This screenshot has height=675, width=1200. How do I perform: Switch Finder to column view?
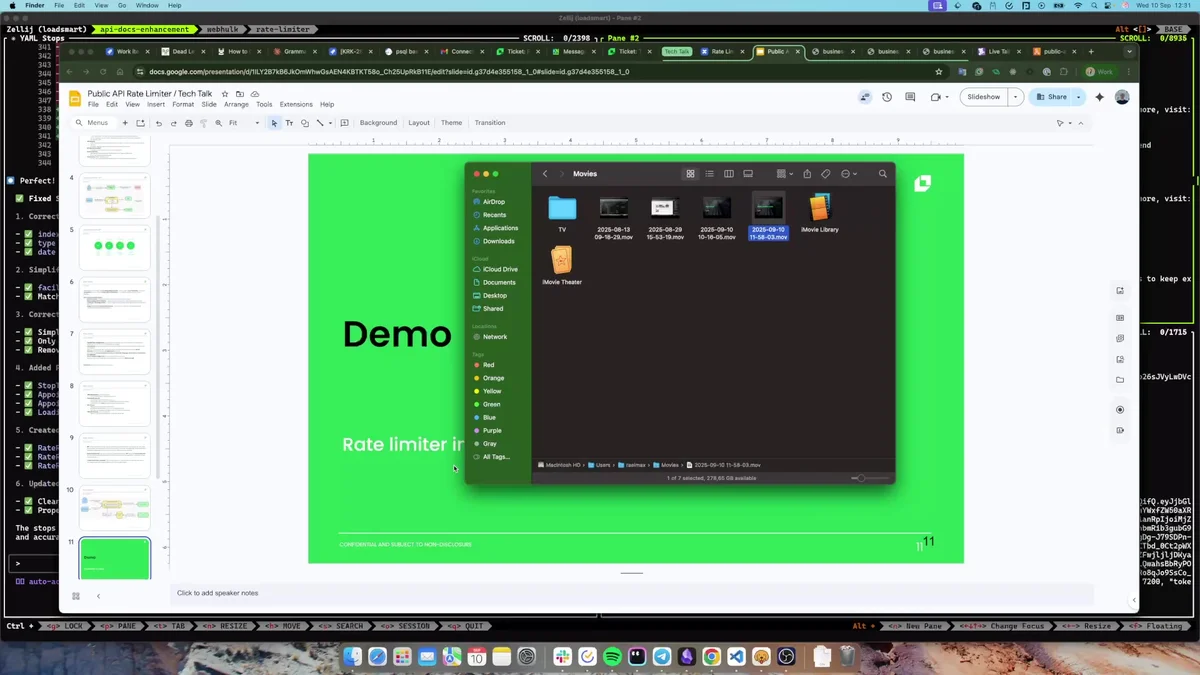point(728,174)
